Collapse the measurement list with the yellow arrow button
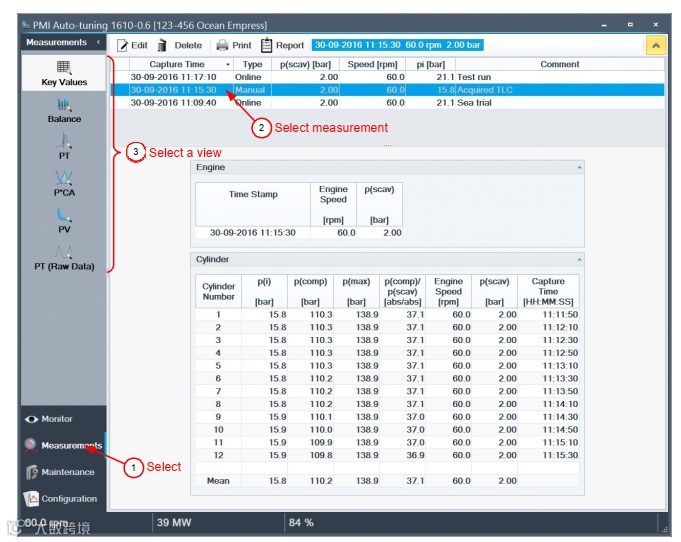Screen dimensions: 681x542 coord(656,45)
